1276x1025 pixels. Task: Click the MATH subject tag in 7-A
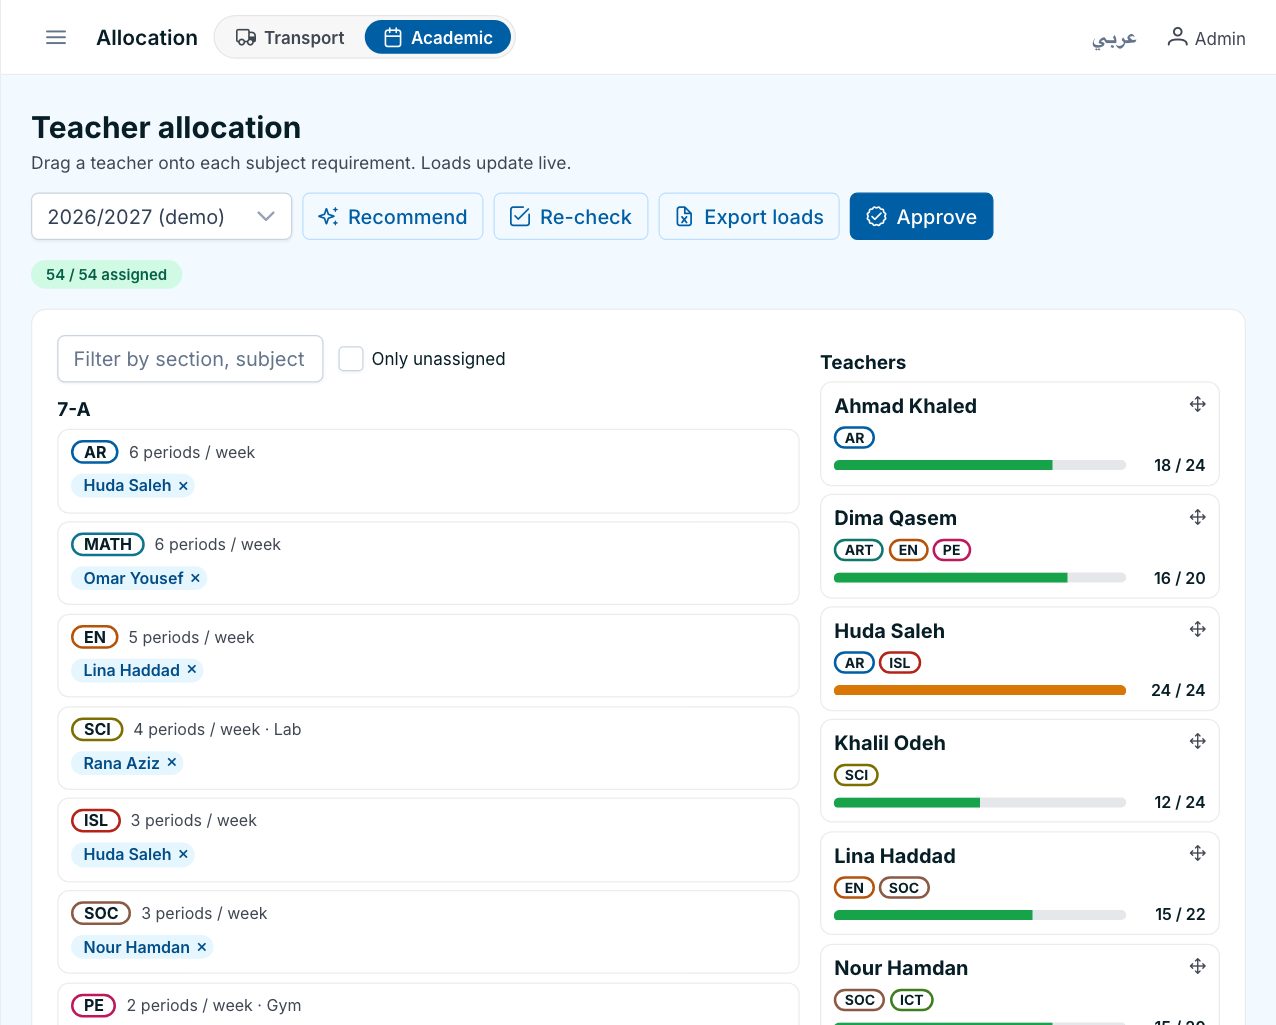[x=108, y=544]
